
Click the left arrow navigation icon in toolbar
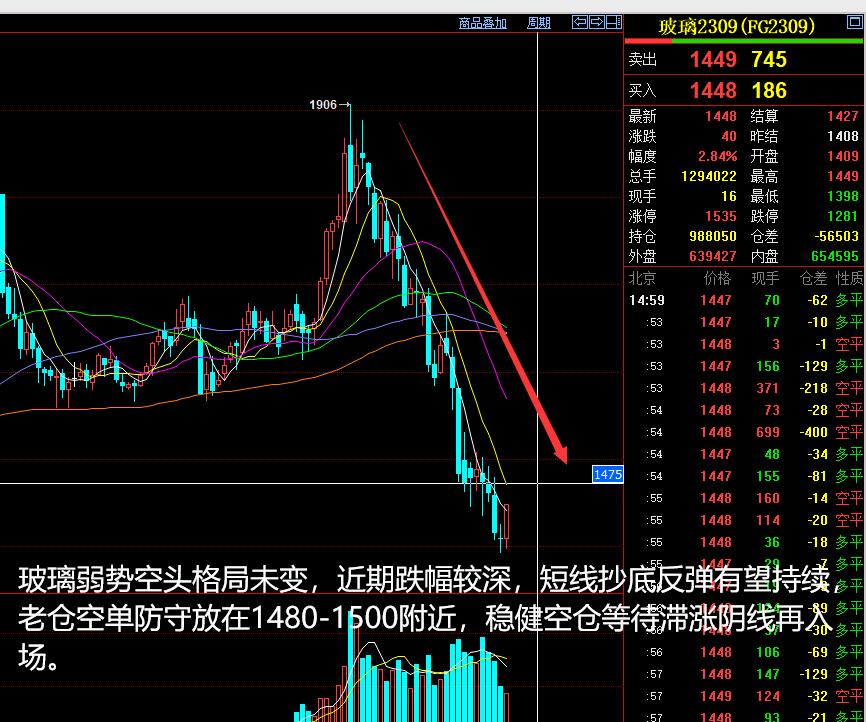coord(580,22)
